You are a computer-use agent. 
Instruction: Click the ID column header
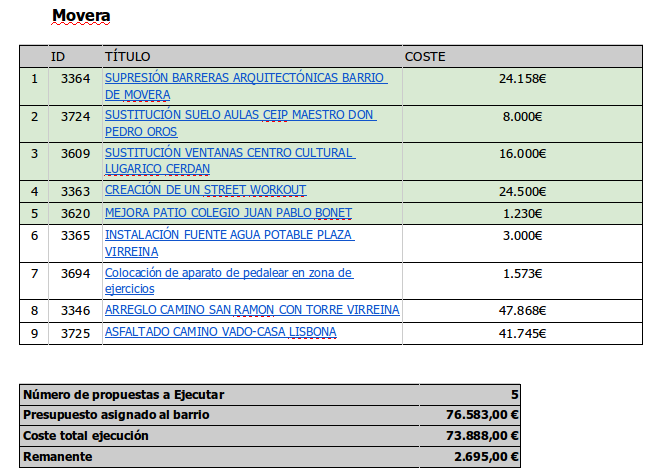(x=58, y=57)
